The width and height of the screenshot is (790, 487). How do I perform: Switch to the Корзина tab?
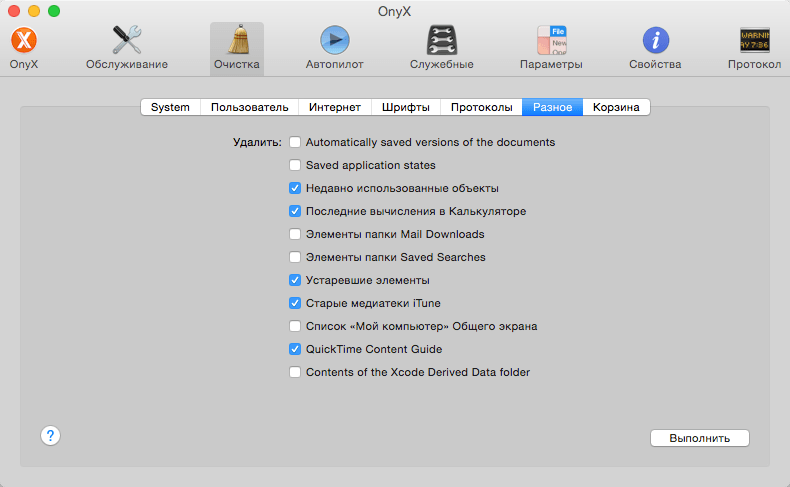(x=616, y=107)
